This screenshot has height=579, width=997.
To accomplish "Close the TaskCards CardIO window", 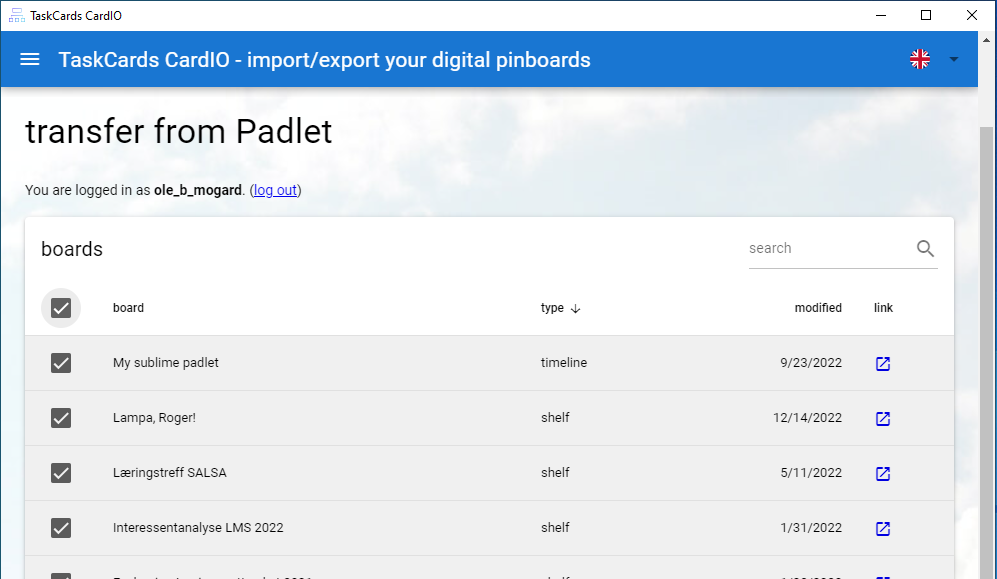I will [x=972, y=15].
